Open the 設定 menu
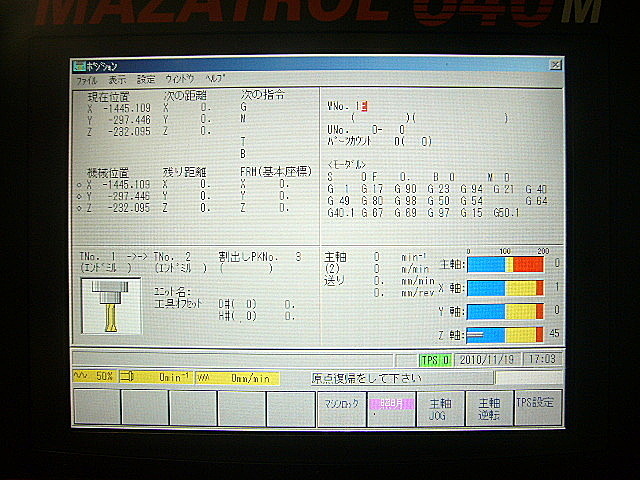Image resolution: width=640 pixels, height=480 pixels. click(x=146, y=79)
